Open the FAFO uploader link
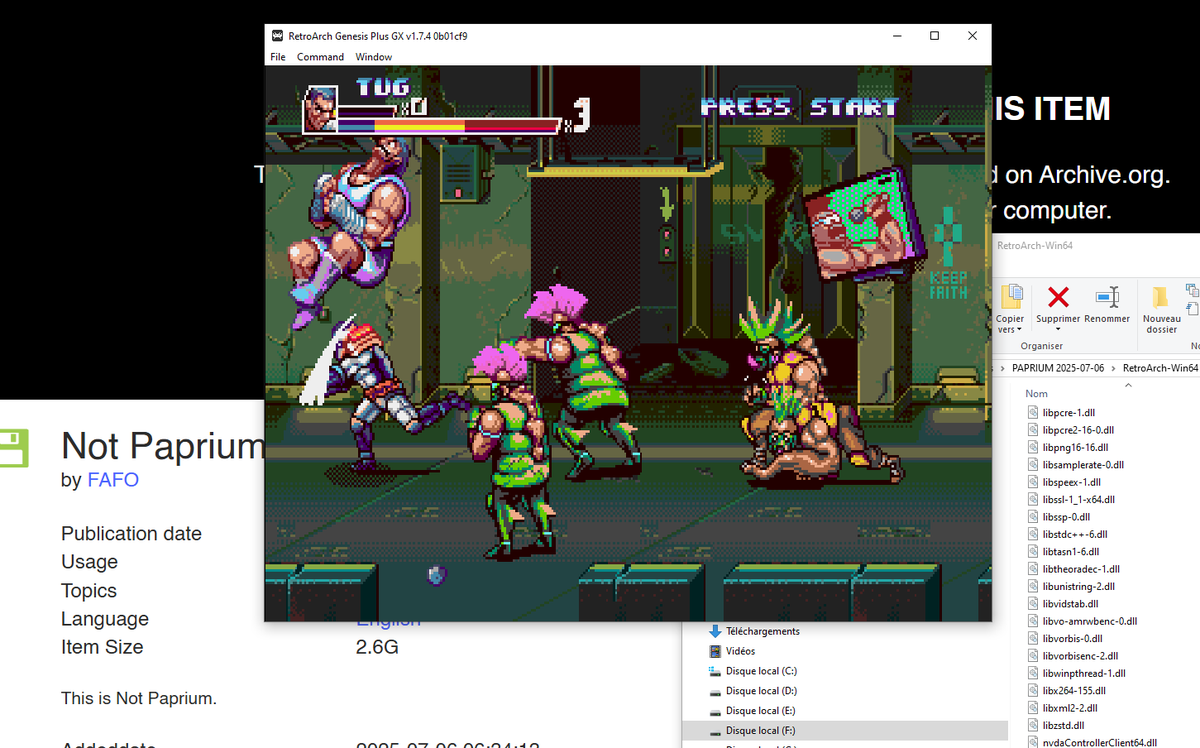Image resolution: width=1200 pixels, height=748 pixels. click(x=113, y=480)
